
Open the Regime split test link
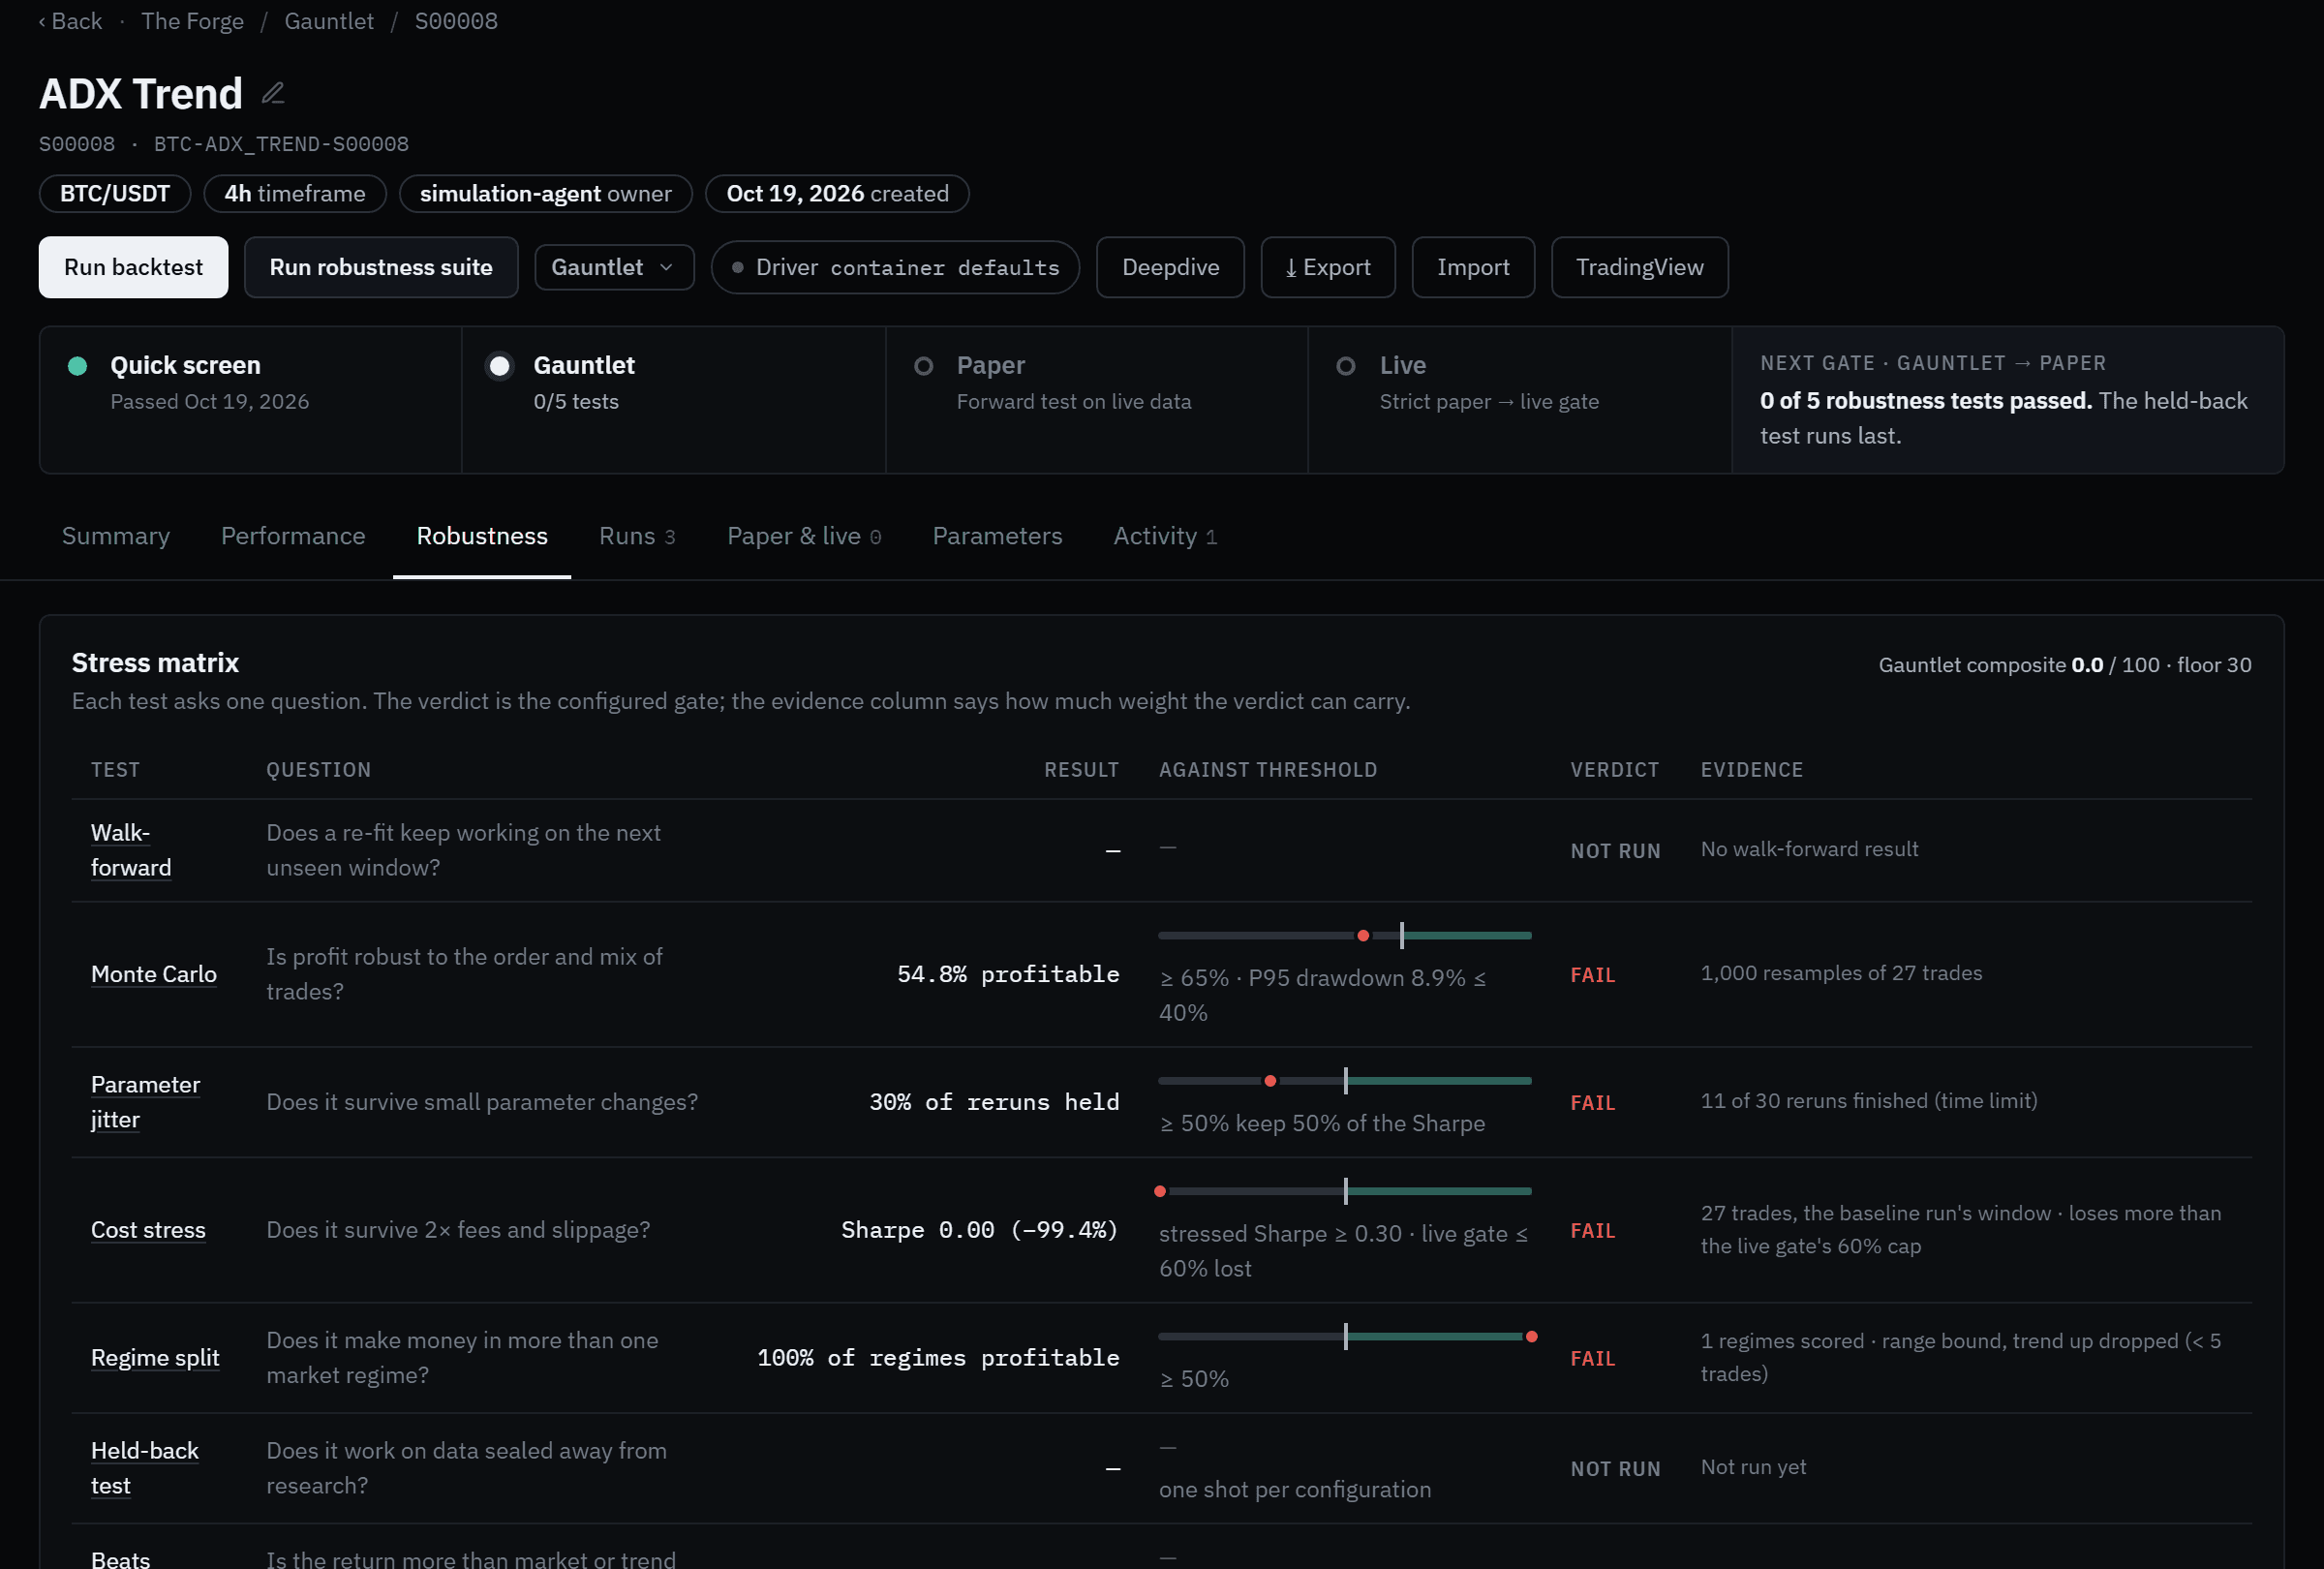(155, 1358)
